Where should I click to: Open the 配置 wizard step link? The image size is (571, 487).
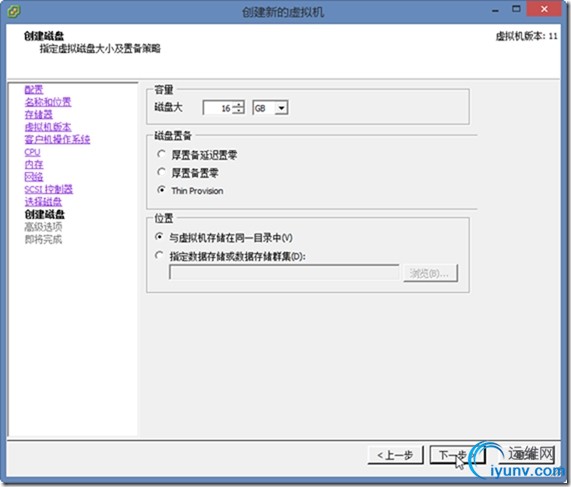34,90
